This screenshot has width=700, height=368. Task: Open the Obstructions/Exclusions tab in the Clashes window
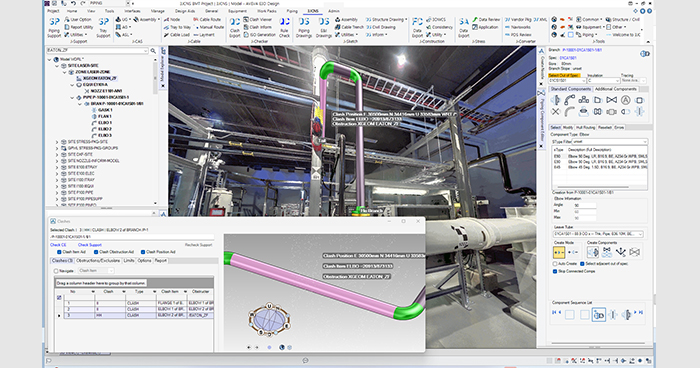(98, 260)
